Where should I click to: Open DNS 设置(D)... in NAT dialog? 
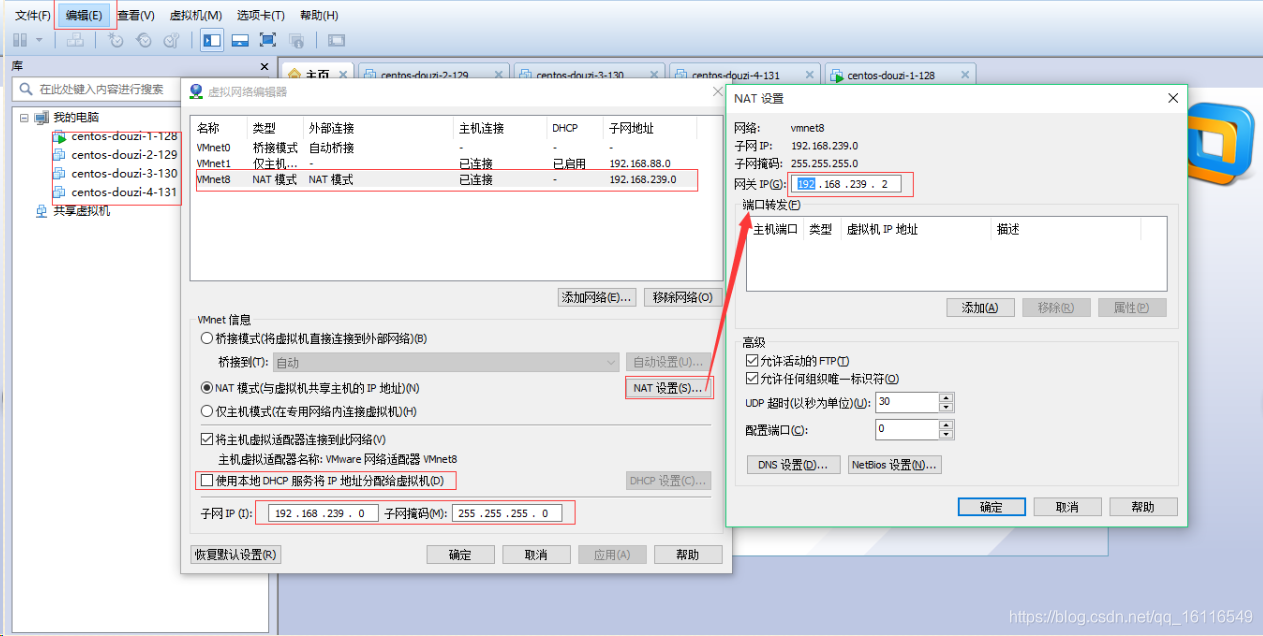pyautogui.click(x=794, y=465)
